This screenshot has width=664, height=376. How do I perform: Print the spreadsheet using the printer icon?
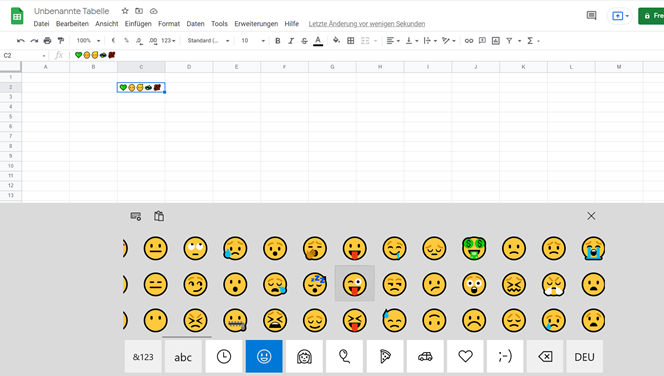click(x=47, y=41)
